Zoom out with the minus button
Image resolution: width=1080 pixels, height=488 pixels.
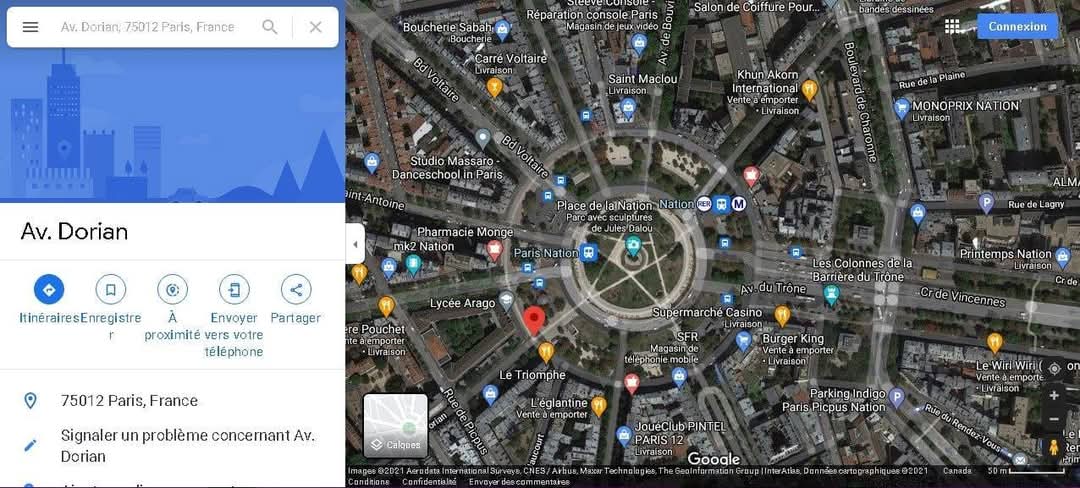click(1054, 419)
